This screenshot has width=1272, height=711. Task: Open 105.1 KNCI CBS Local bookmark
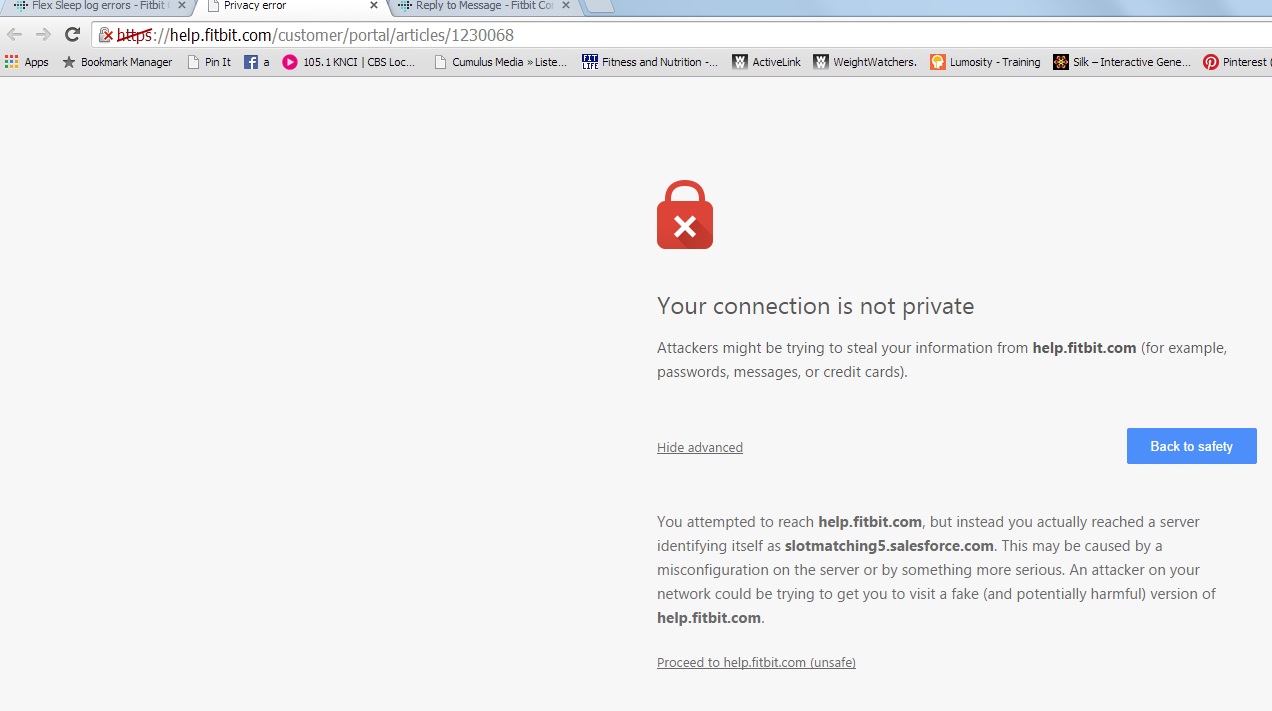[349, 62]
